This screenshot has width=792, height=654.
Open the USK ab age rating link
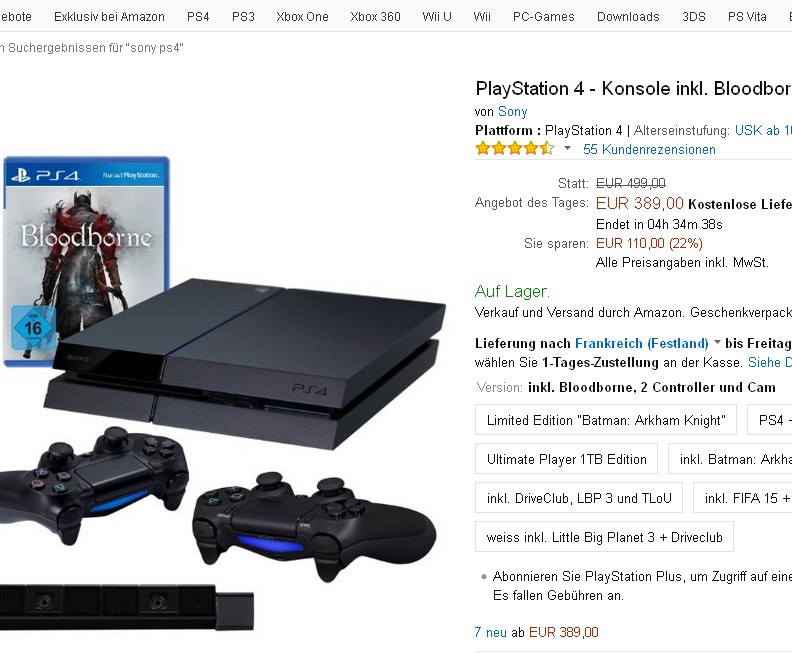click(x=763, y=130)
